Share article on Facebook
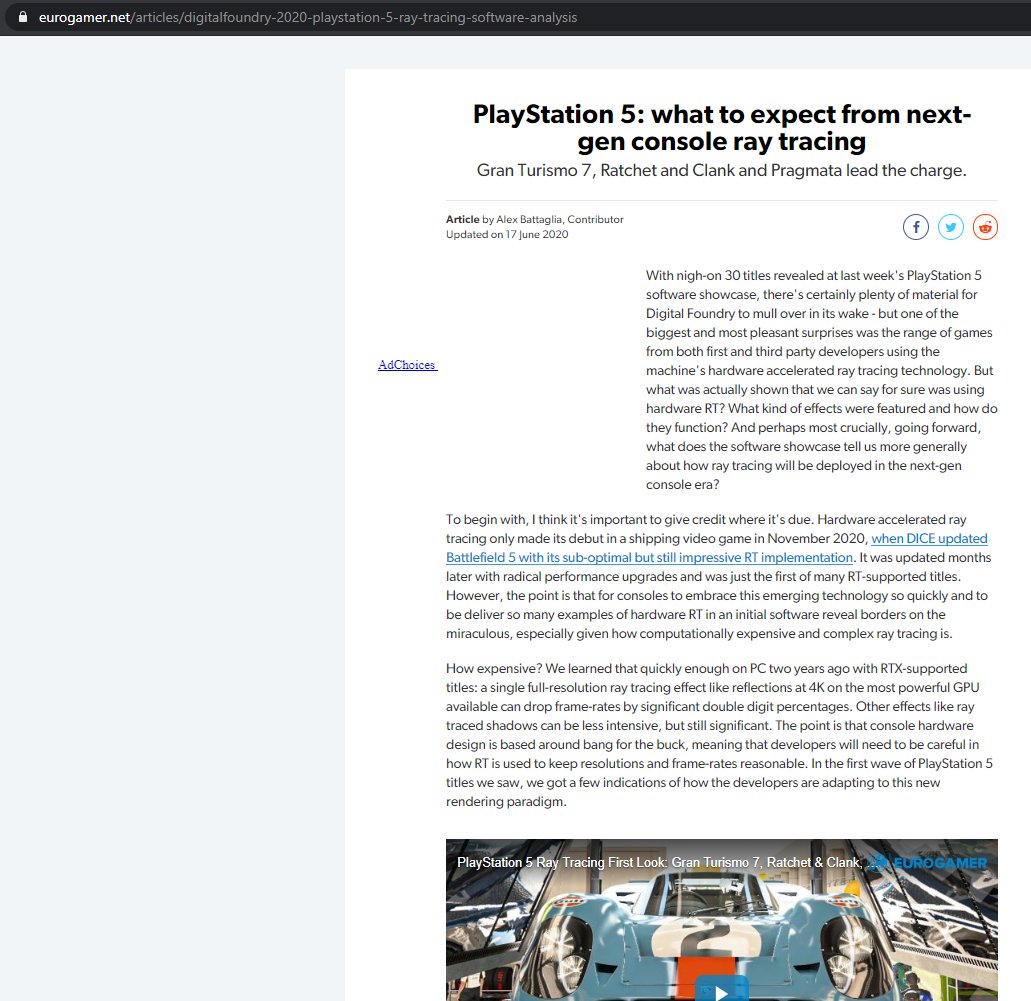 (915, 227)
